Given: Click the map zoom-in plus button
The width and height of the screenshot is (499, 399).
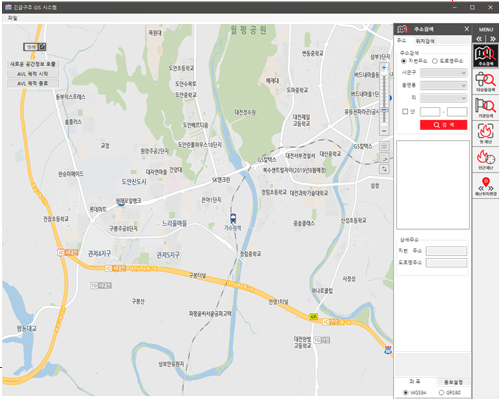Looking at the screenshot, I should (x=384, y=68).
